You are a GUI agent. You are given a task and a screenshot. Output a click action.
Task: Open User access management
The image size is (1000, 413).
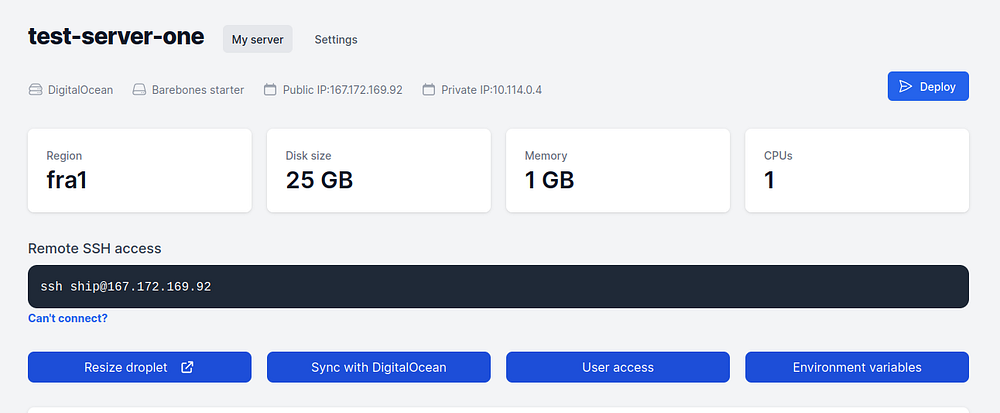click(618, 367)
